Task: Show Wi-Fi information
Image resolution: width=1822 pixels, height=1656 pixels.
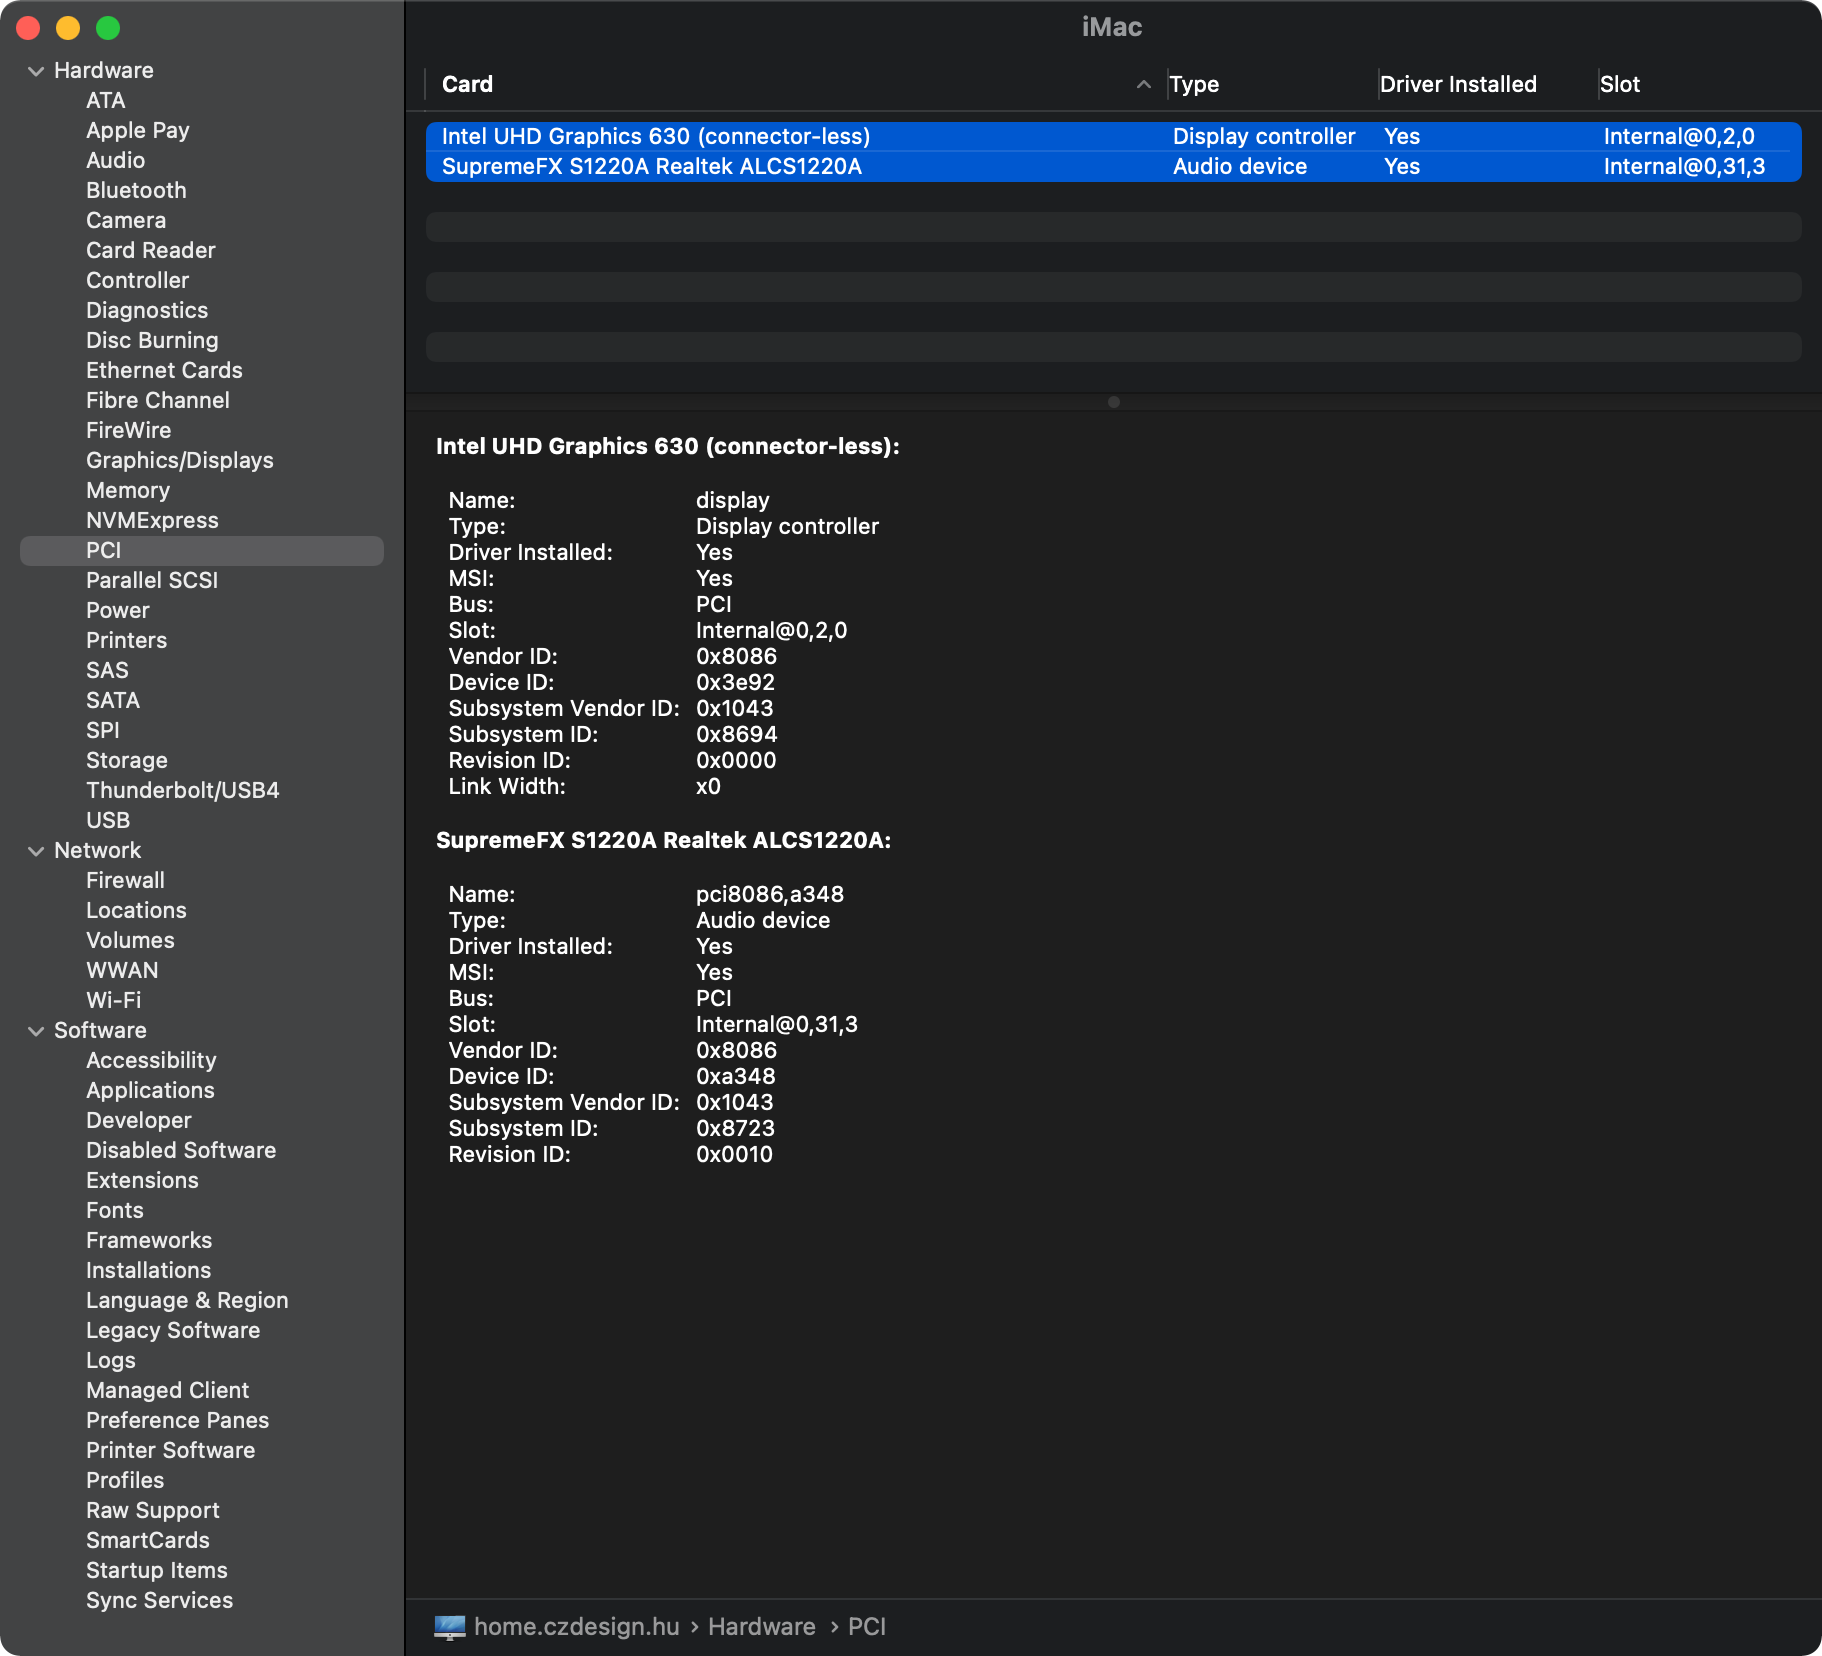Action: [x=114, y=1001]
